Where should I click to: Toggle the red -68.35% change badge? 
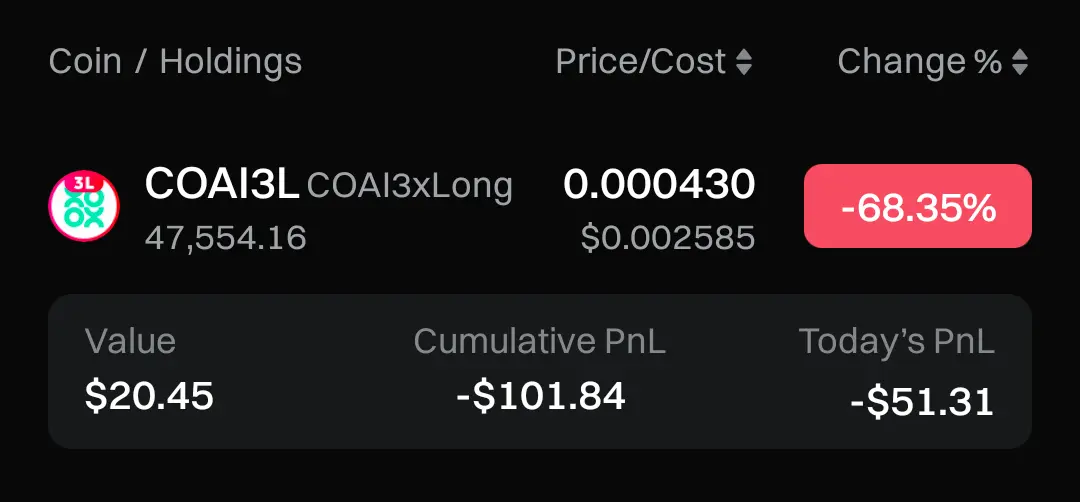[x=917, y=206]
